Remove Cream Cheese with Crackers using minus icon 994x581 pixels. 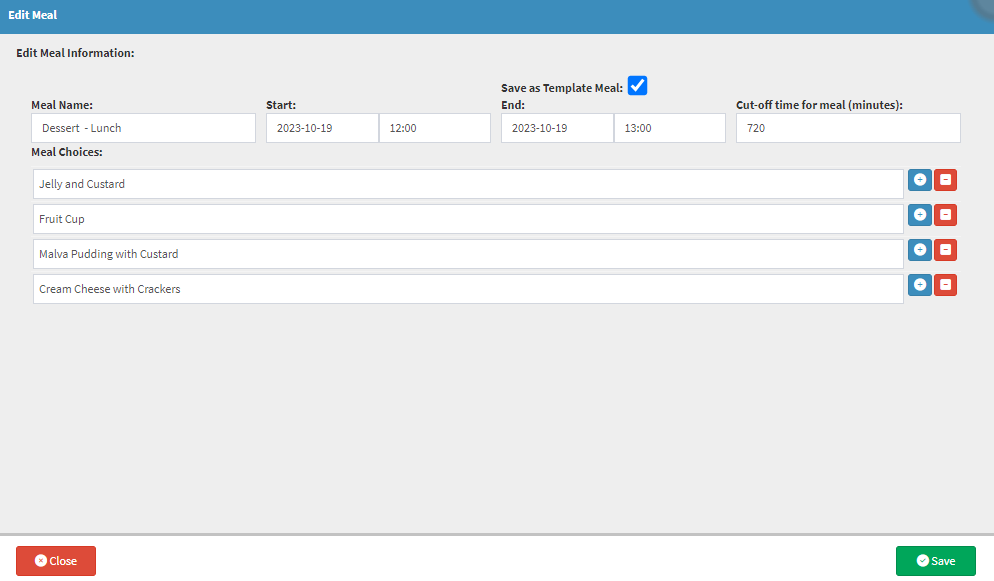click(x=945, y=285)
